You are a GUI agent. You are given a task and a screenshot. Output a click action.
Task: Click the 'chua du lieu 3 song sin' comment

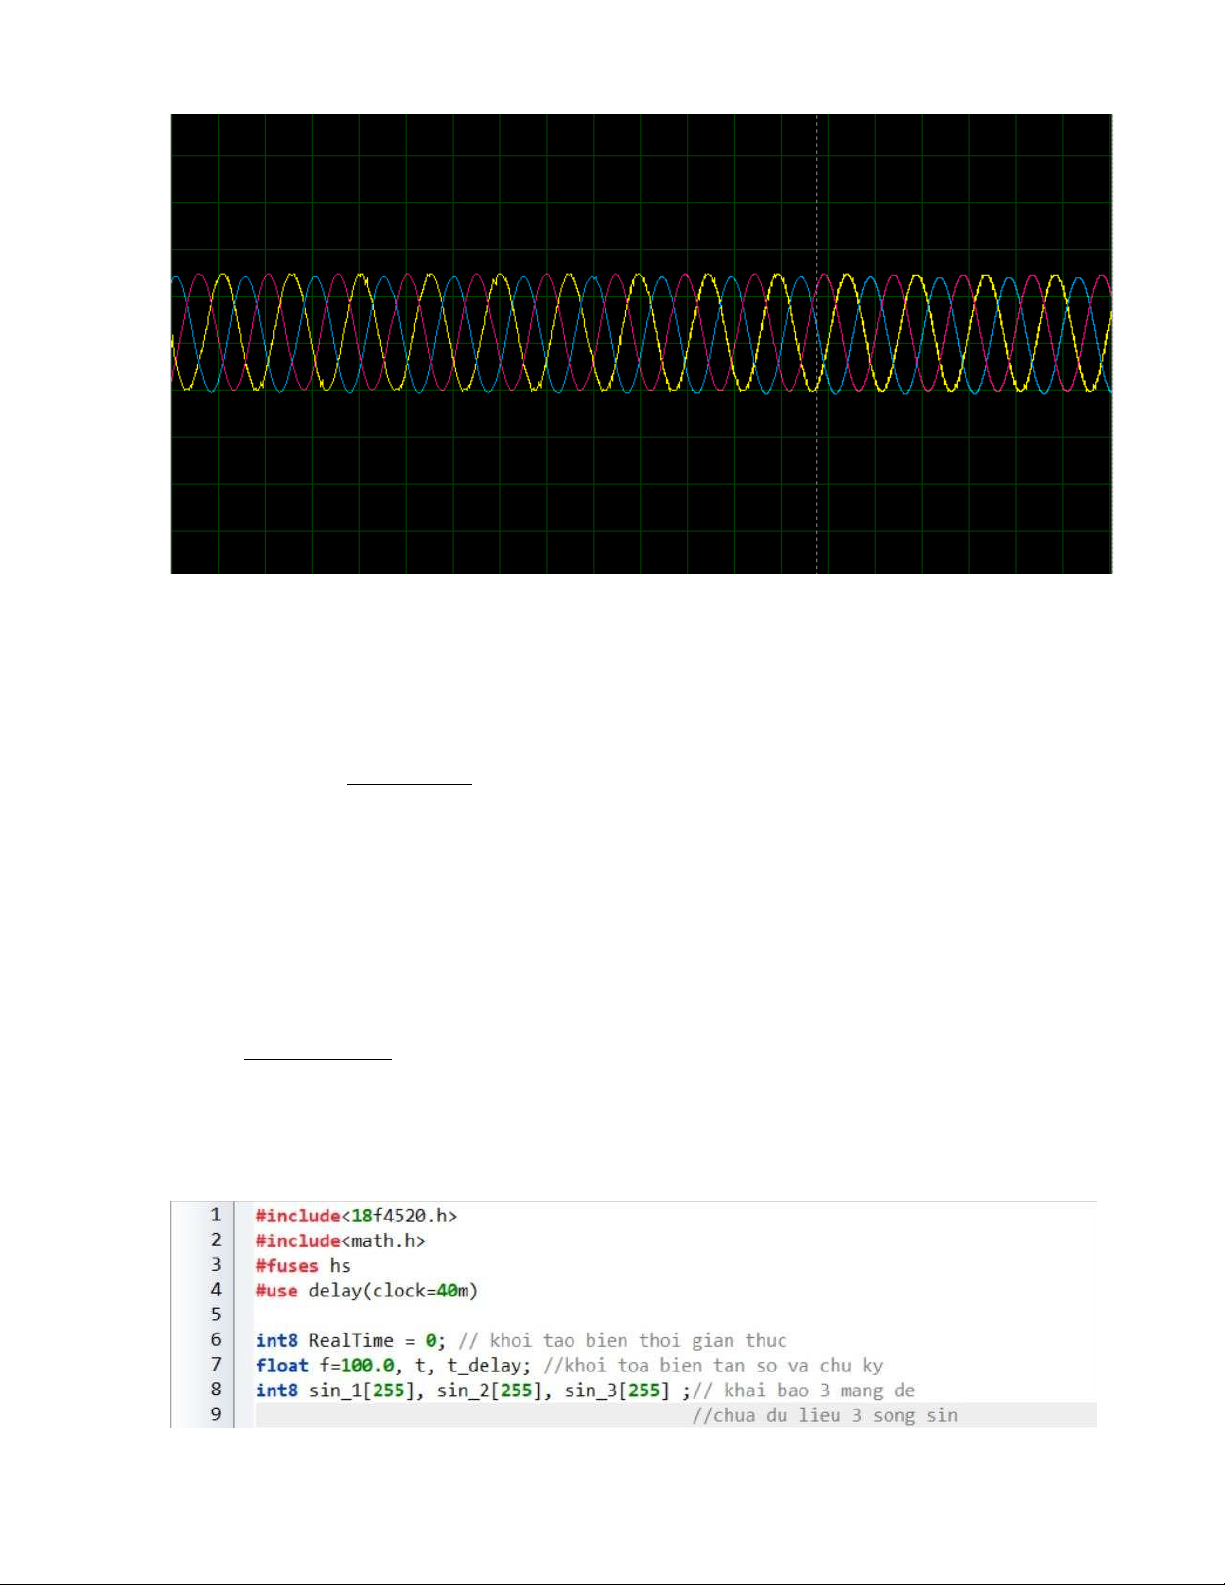point(825,1416)
